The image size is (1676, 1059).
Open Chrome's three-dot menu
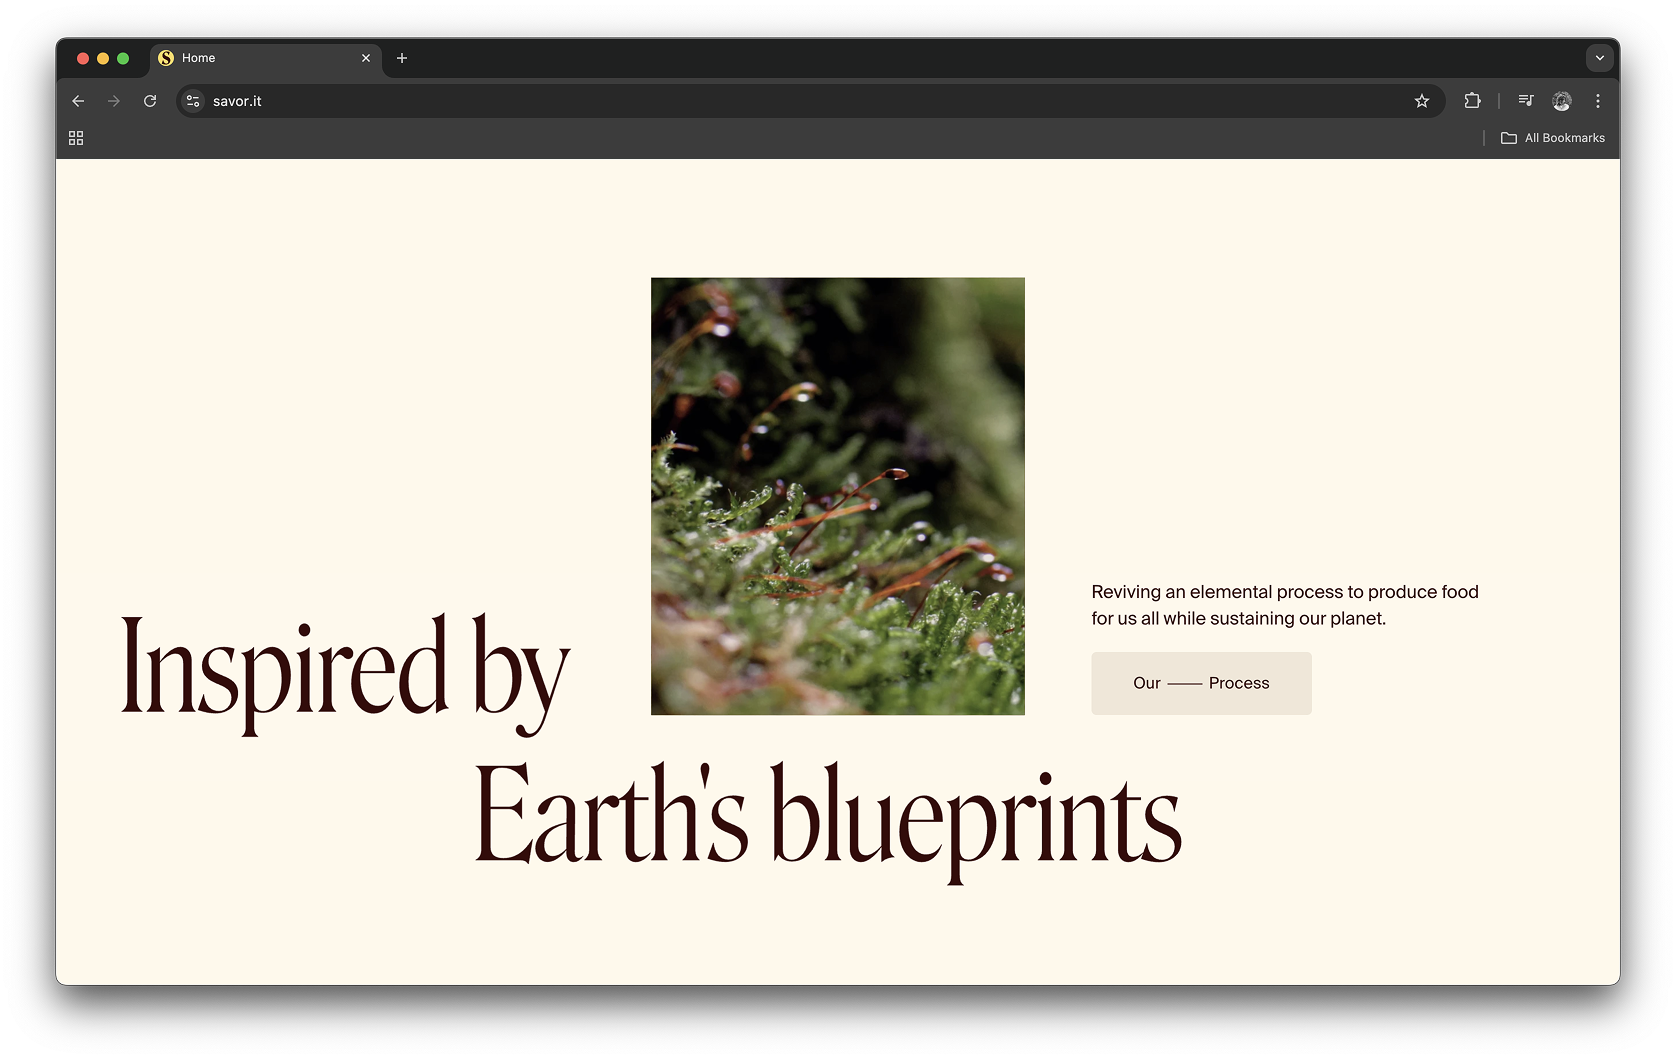point(1598,101)
